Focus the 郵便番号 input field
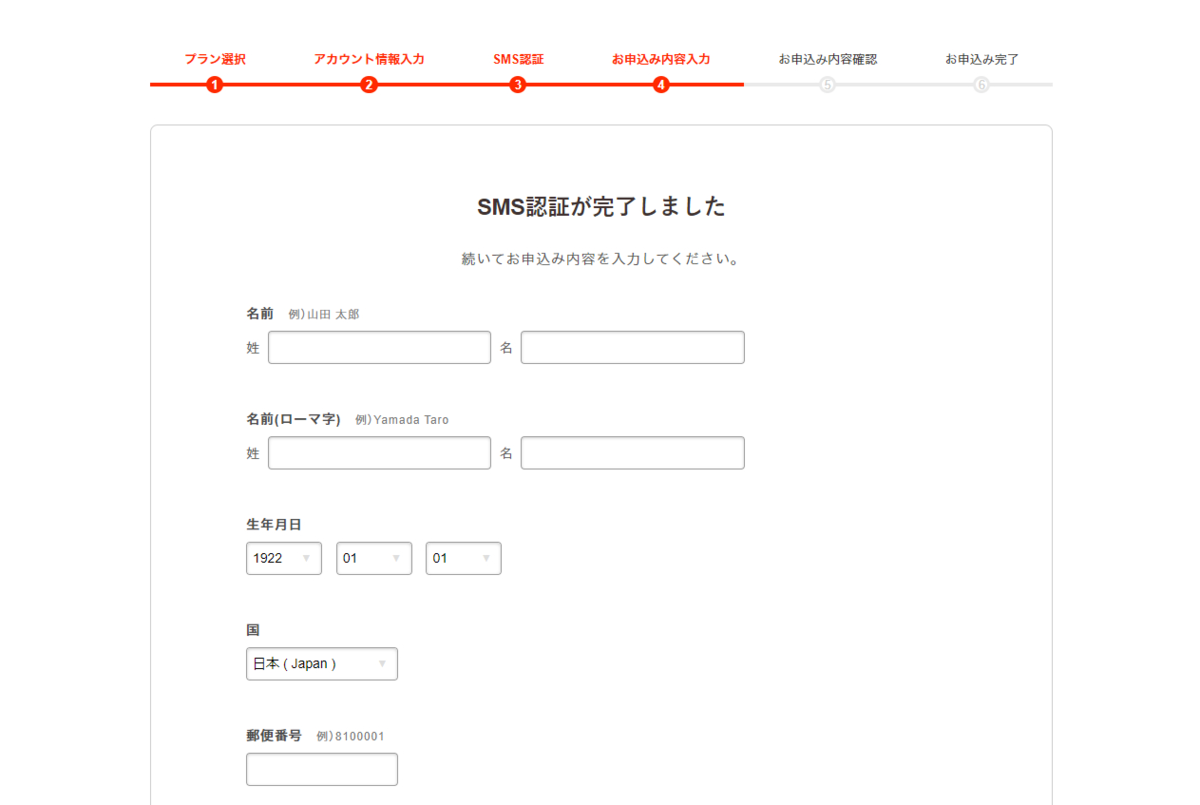Image resolution: width=1200 pixels, height=805 pixels. tap(322, 769)
